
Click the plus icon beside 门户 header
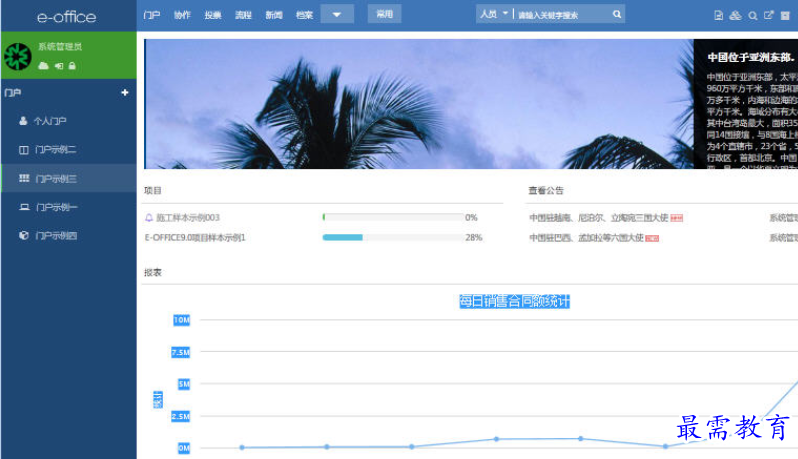[x=125, y=93]
